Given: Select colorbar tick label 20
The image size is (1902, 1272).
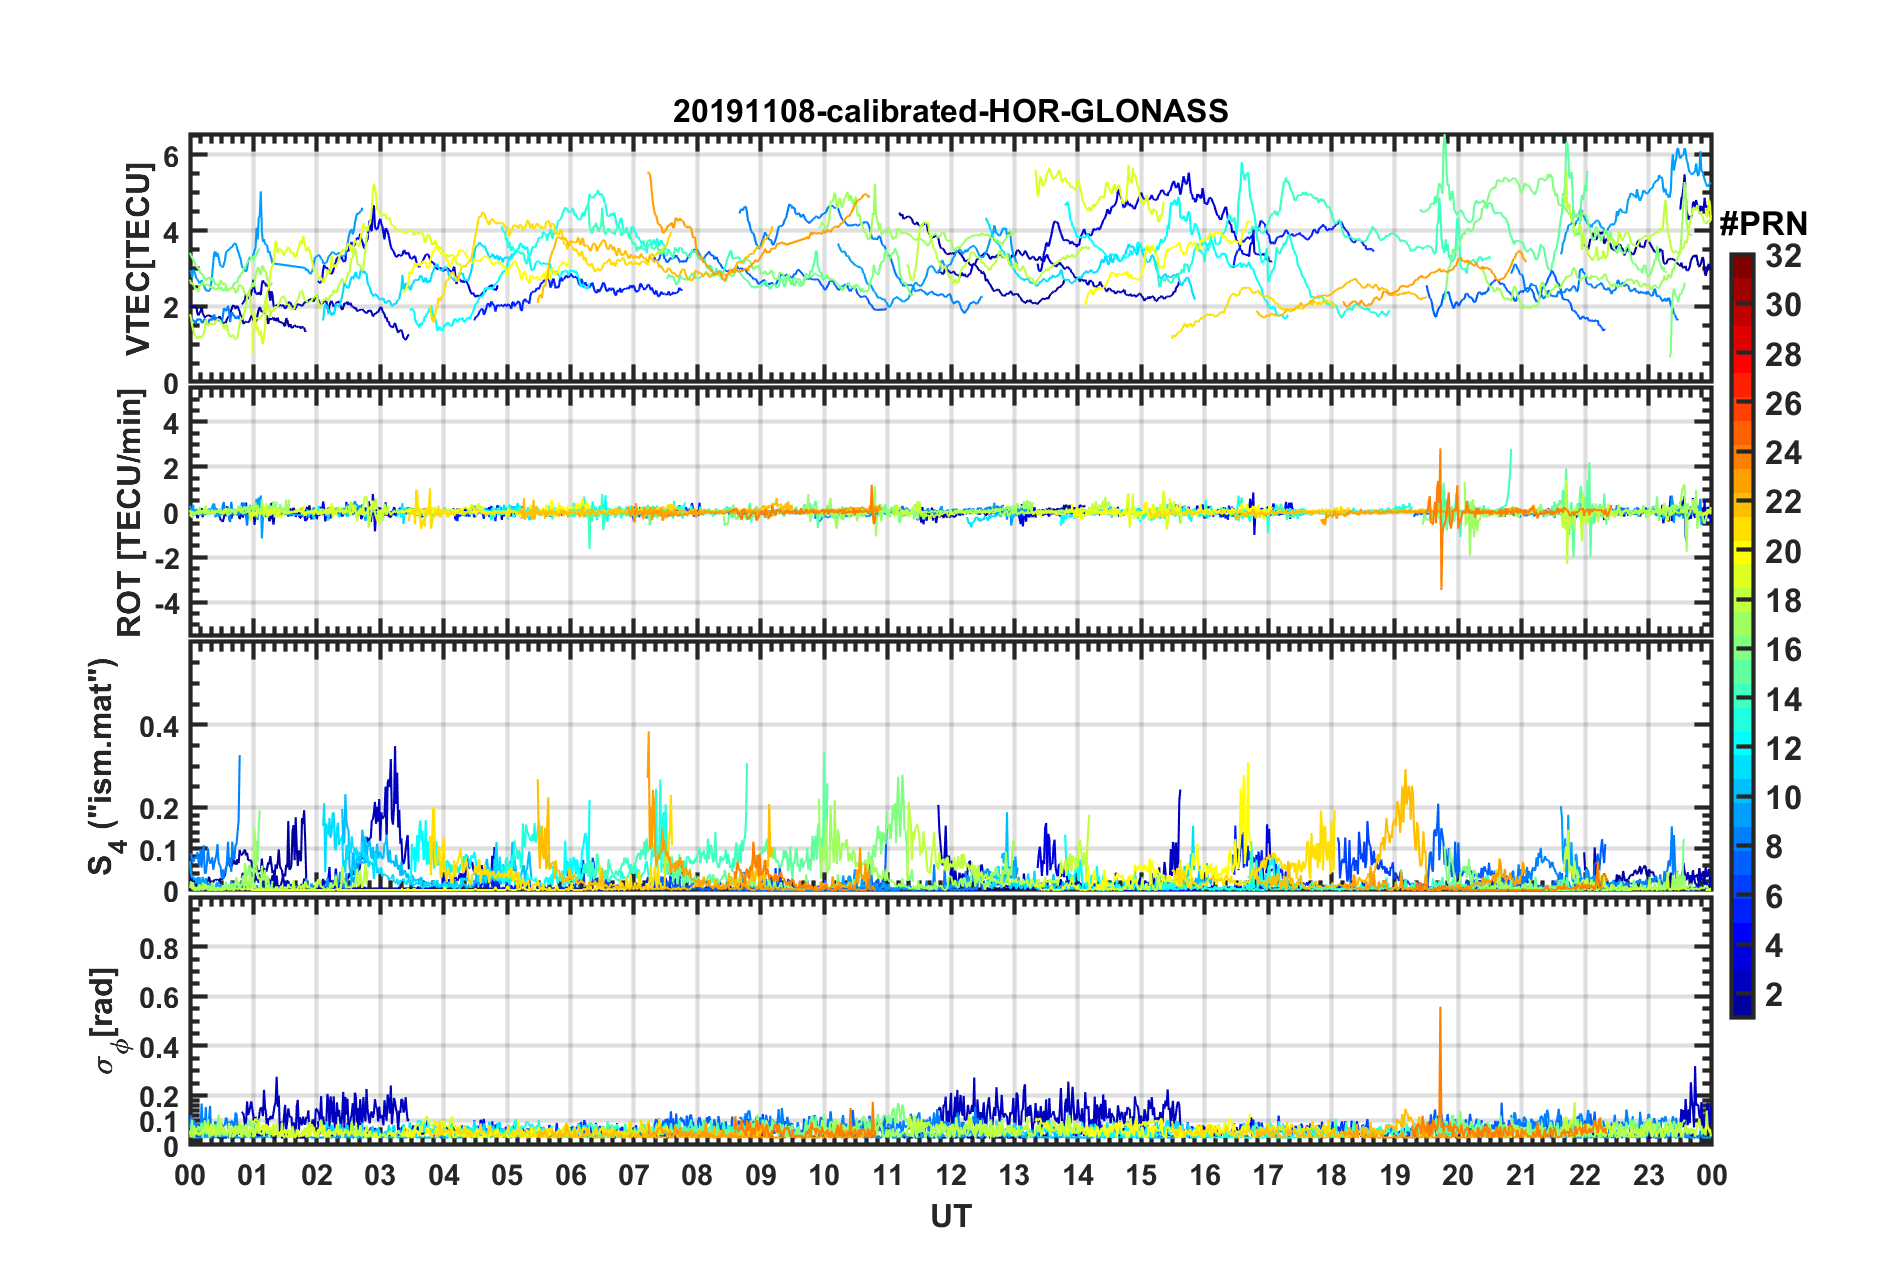Looking at the screenshot, I should pyautogui.click(x=1783, y=552).
